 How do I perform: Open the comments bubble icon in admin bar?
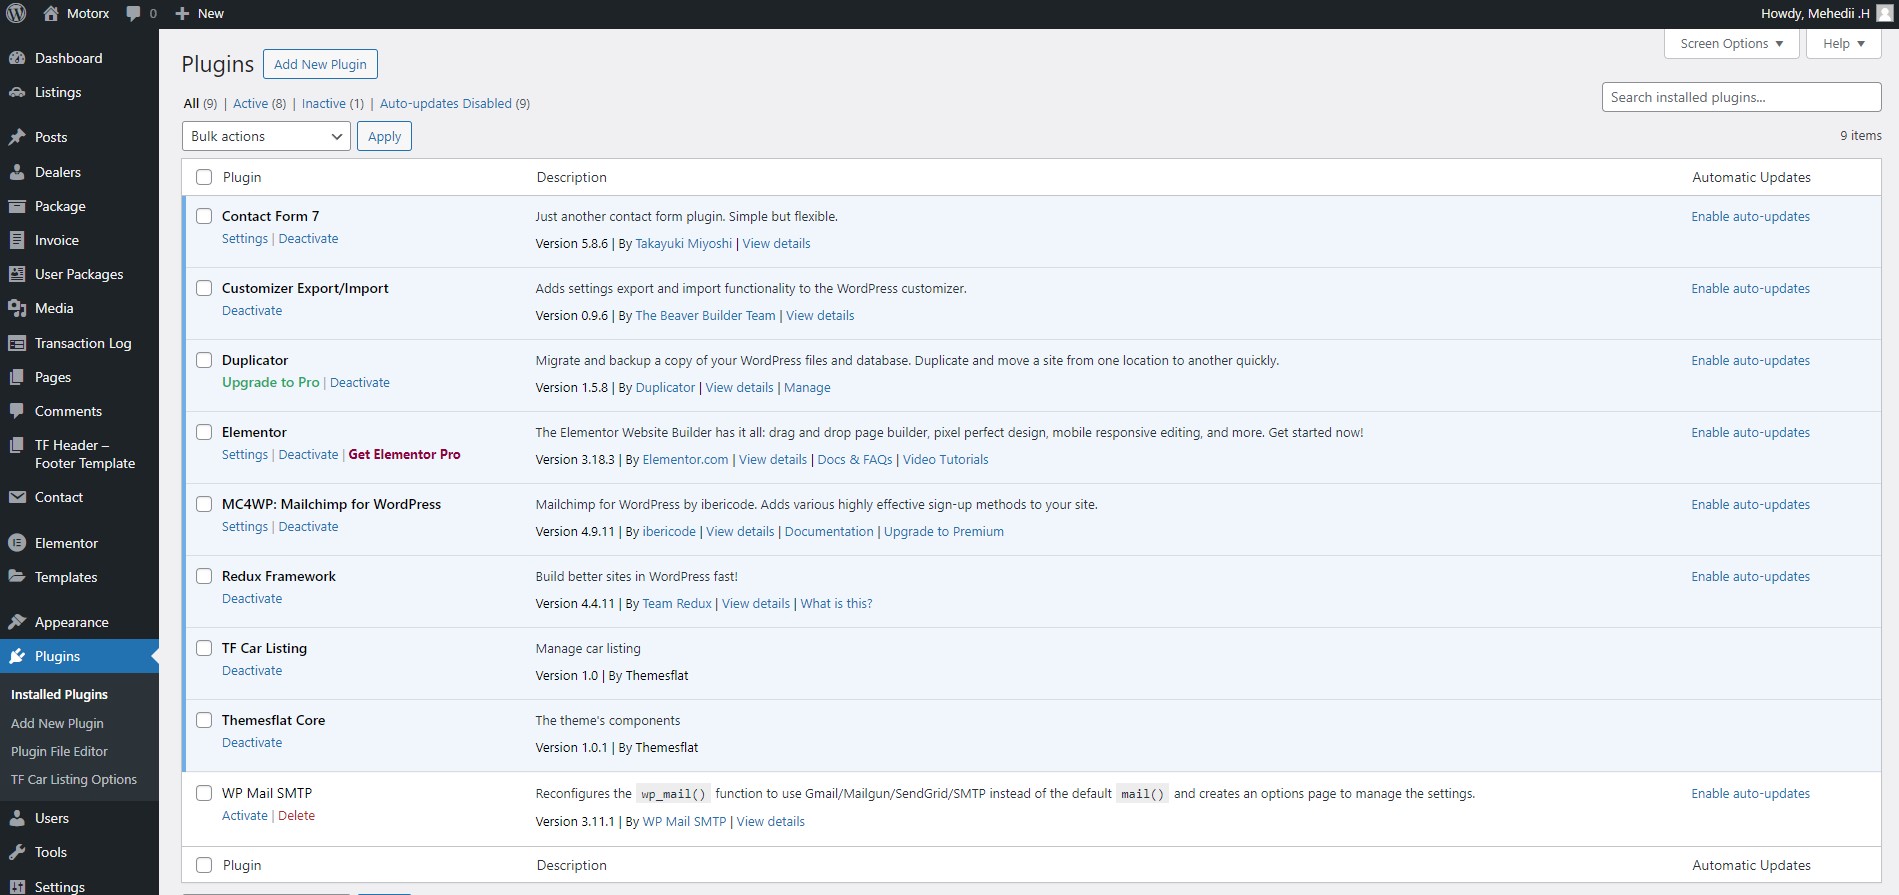(x=134, y=13)
